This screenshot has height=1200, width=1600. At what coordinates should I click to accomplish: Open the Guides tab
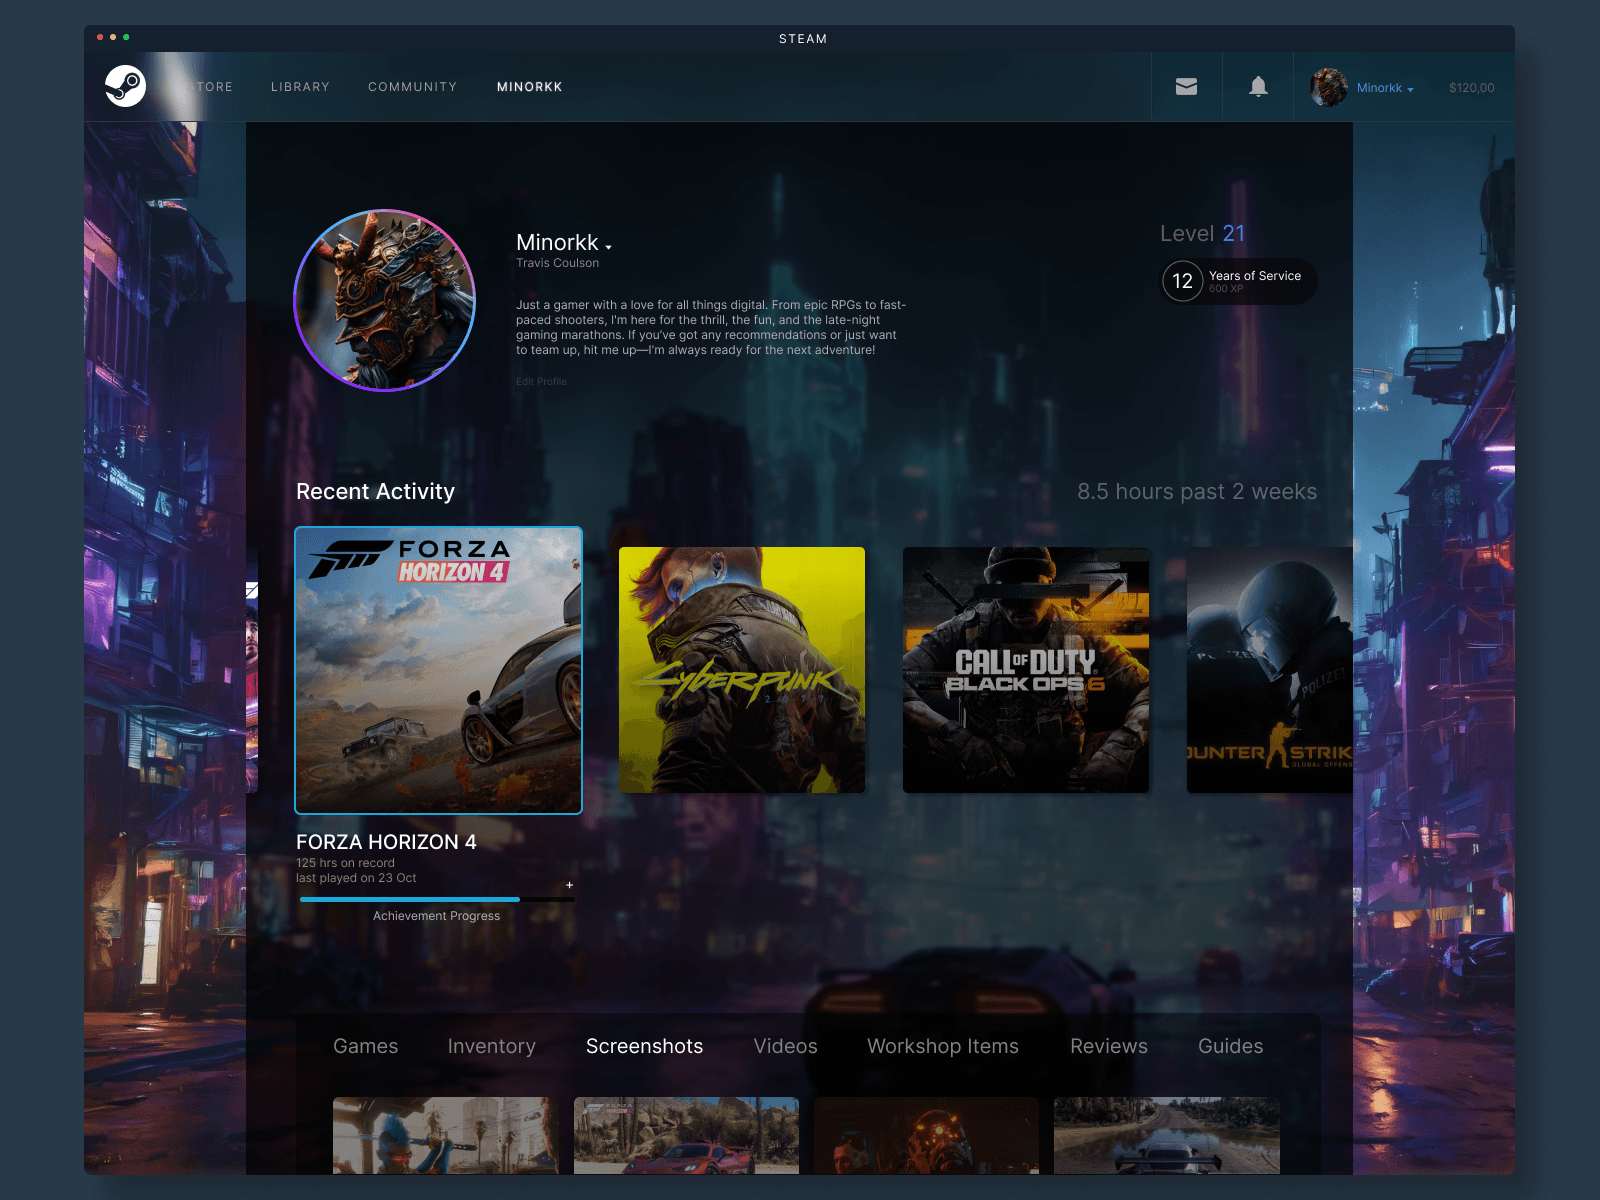tap(1230, 1046)
